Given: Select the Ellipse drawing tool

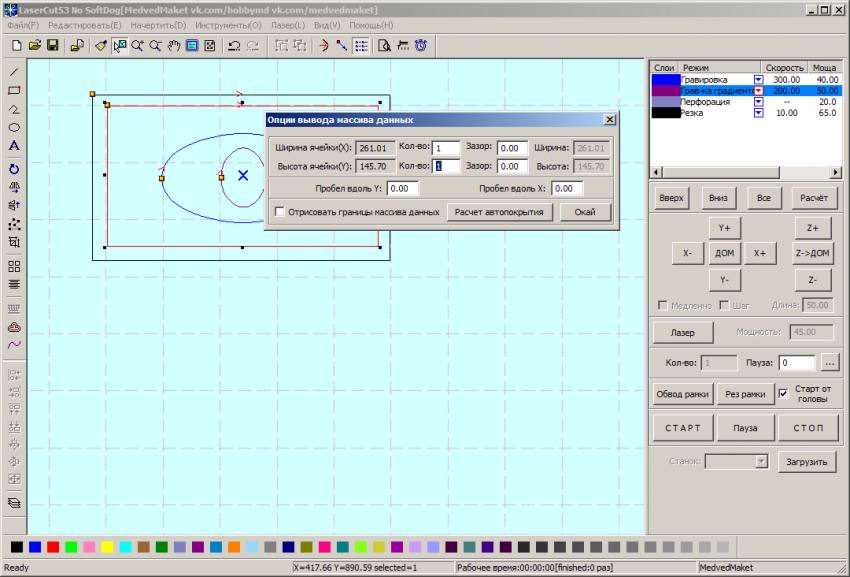Looking at the screenshot, I should pyautogui.click(x=14, y=128).
